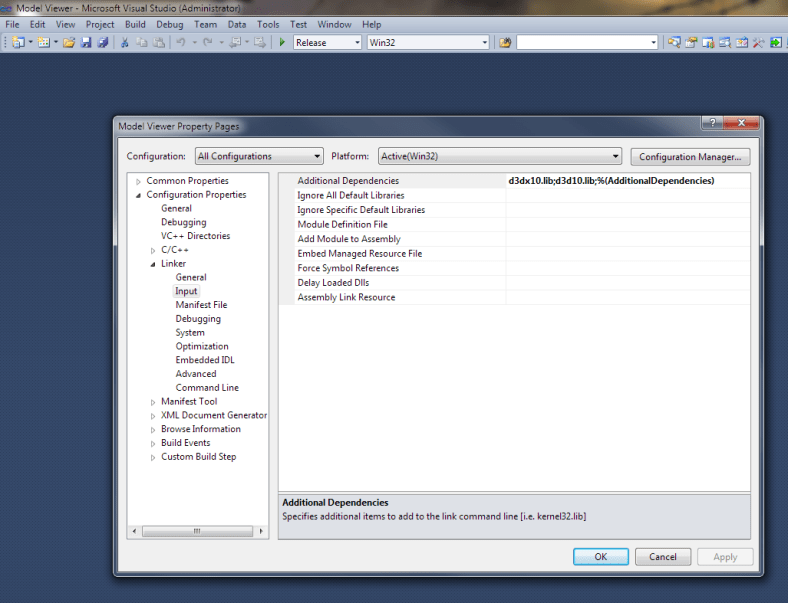
Task: Click the Help button in dialog title bar
Action: tap(712, 123)
